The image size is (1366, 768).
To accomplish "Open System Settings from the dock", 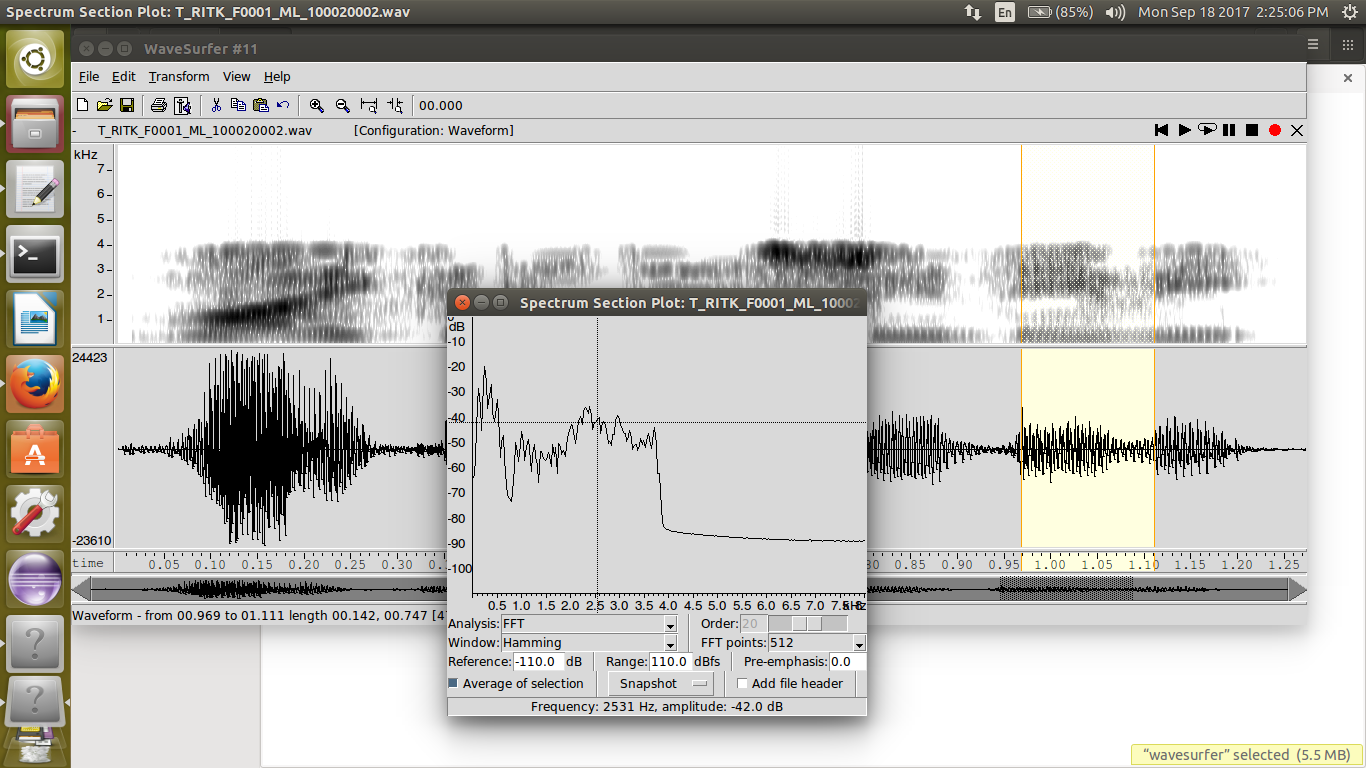I will pos(35,514).
